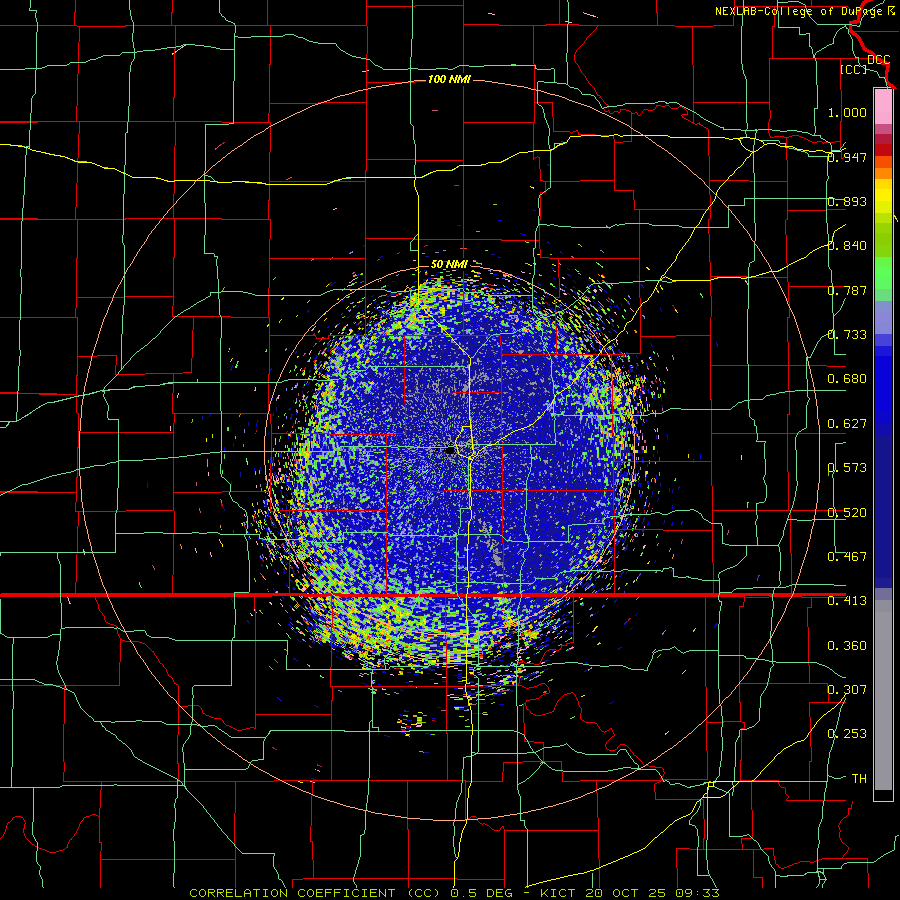The image size is (900, 900).
Task: Click the 0.467 legend value
Action: 847,557
